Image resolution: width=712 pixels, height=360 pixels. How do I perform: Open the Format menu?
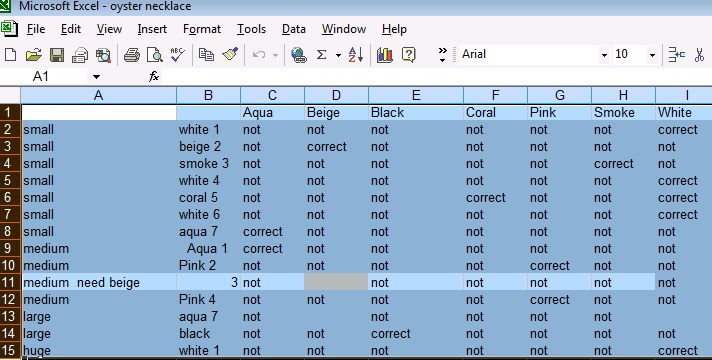coord(202,29)
